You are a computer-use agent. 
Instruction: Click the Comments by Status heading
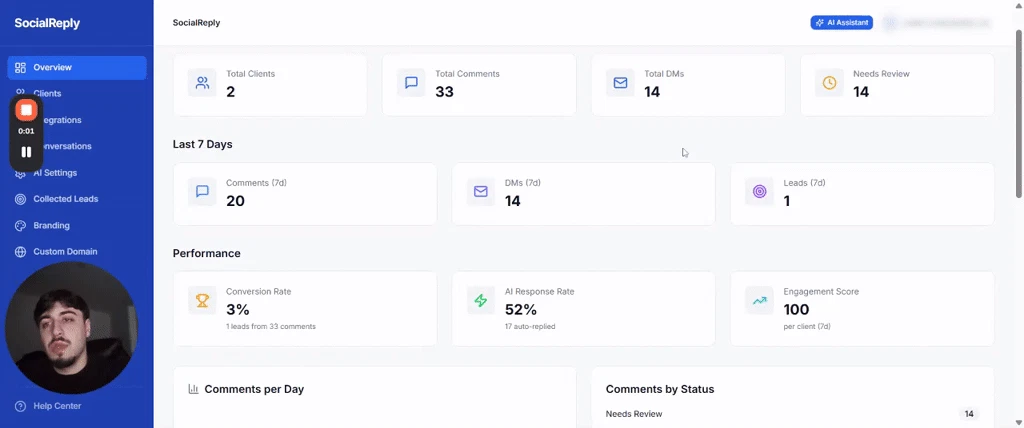coord(660,389)
